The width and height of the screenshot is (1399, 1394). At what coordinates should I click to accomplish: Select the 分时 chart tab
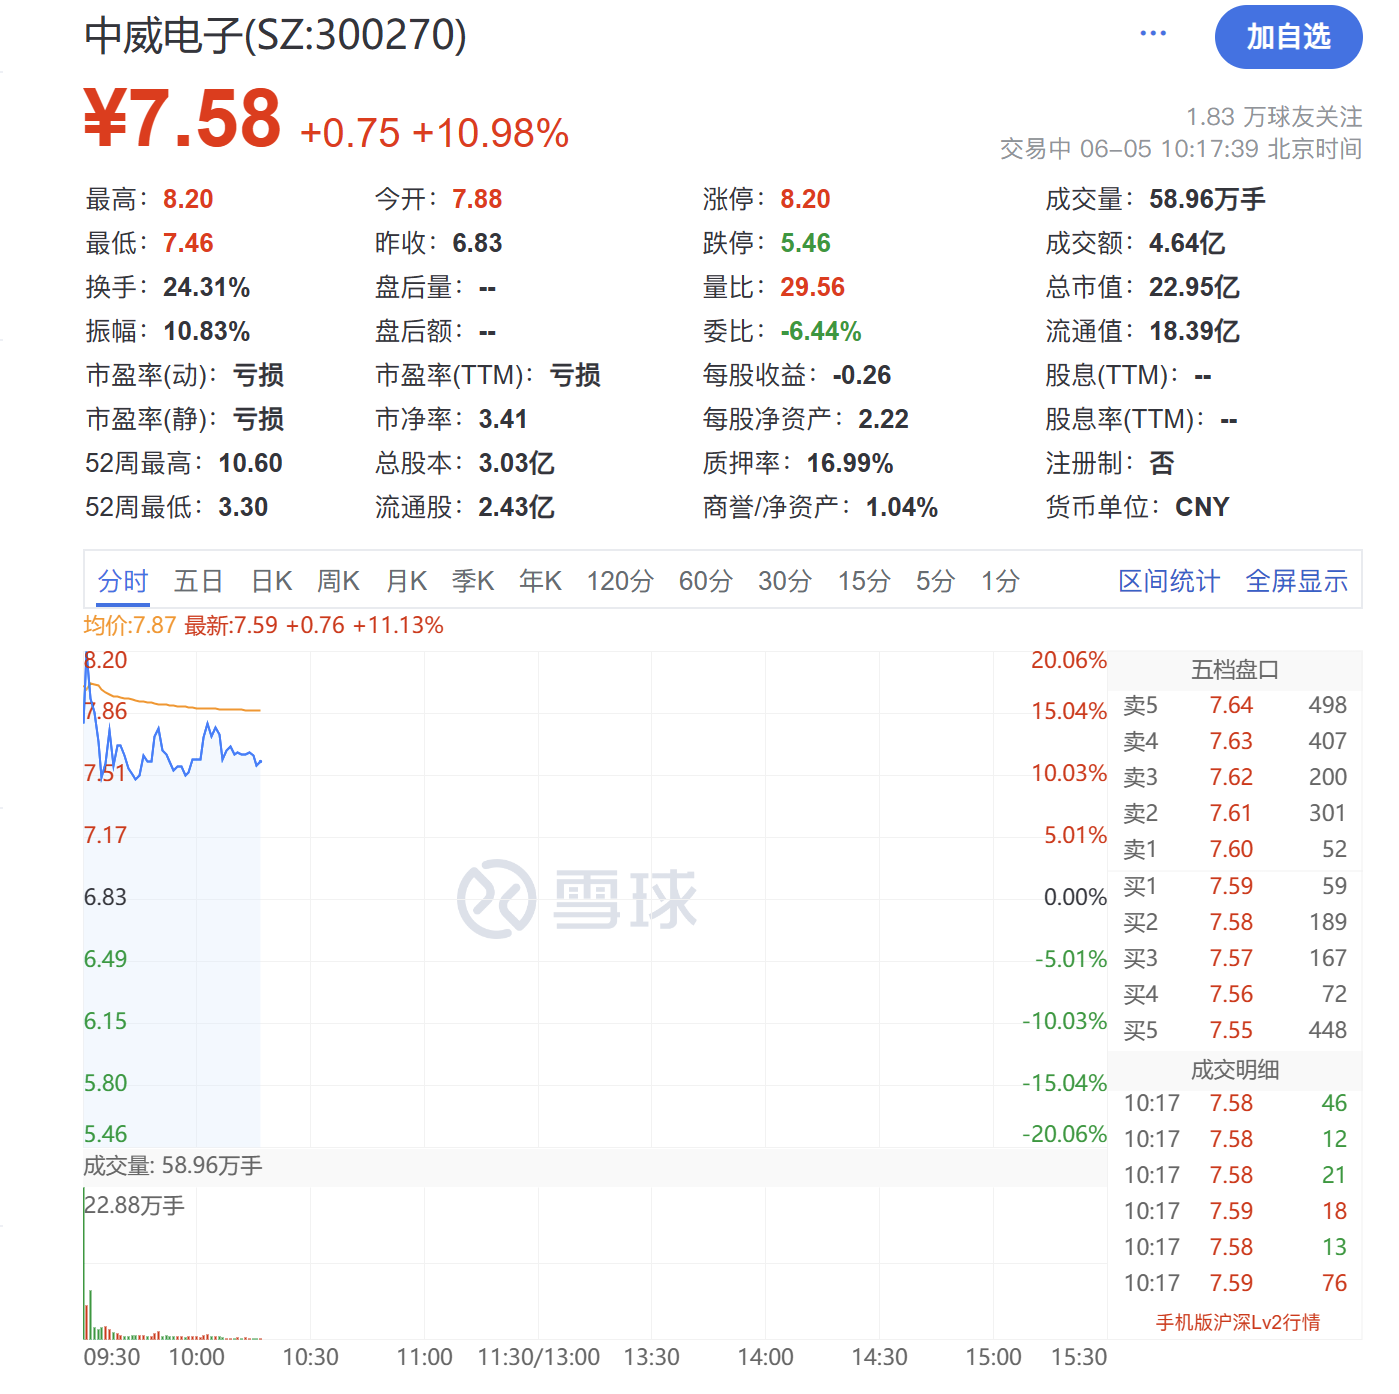(x=123, y=581)
